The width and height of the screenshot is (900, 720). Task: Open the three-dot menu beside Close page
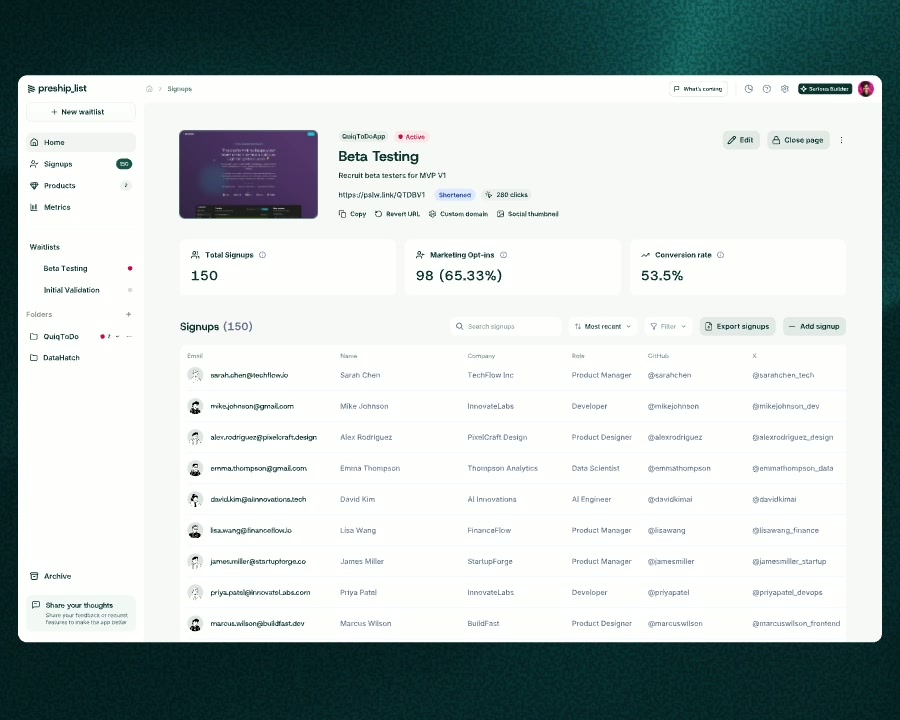(x=841, y=140)
